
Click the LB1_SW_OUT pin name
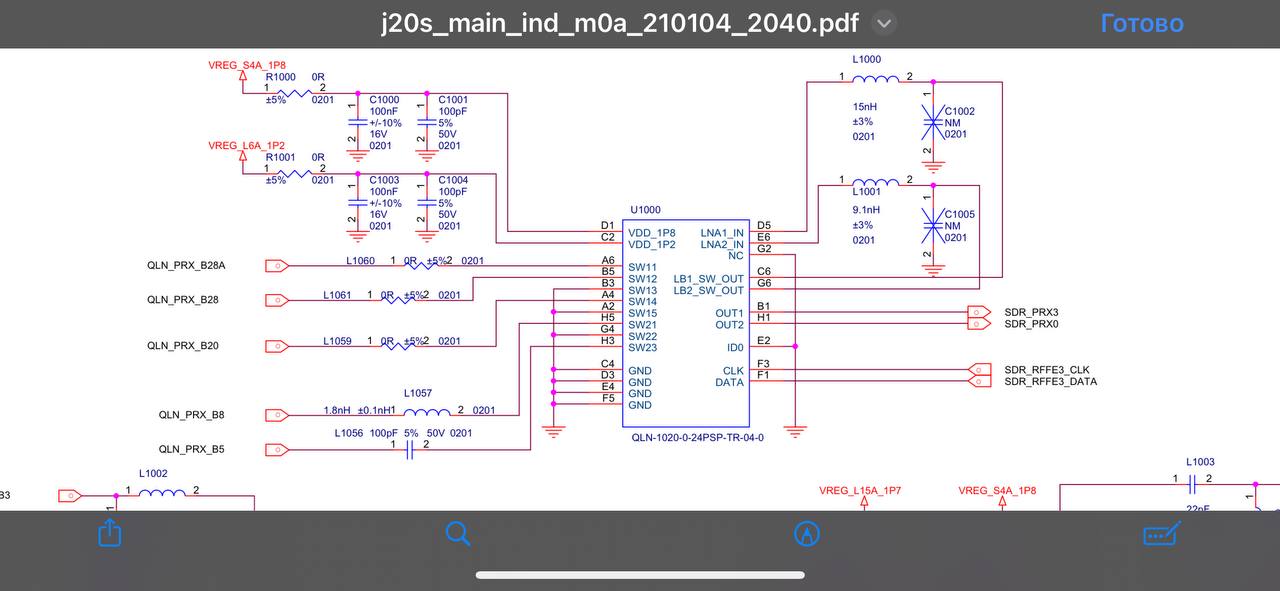click(x=709, y=279)
